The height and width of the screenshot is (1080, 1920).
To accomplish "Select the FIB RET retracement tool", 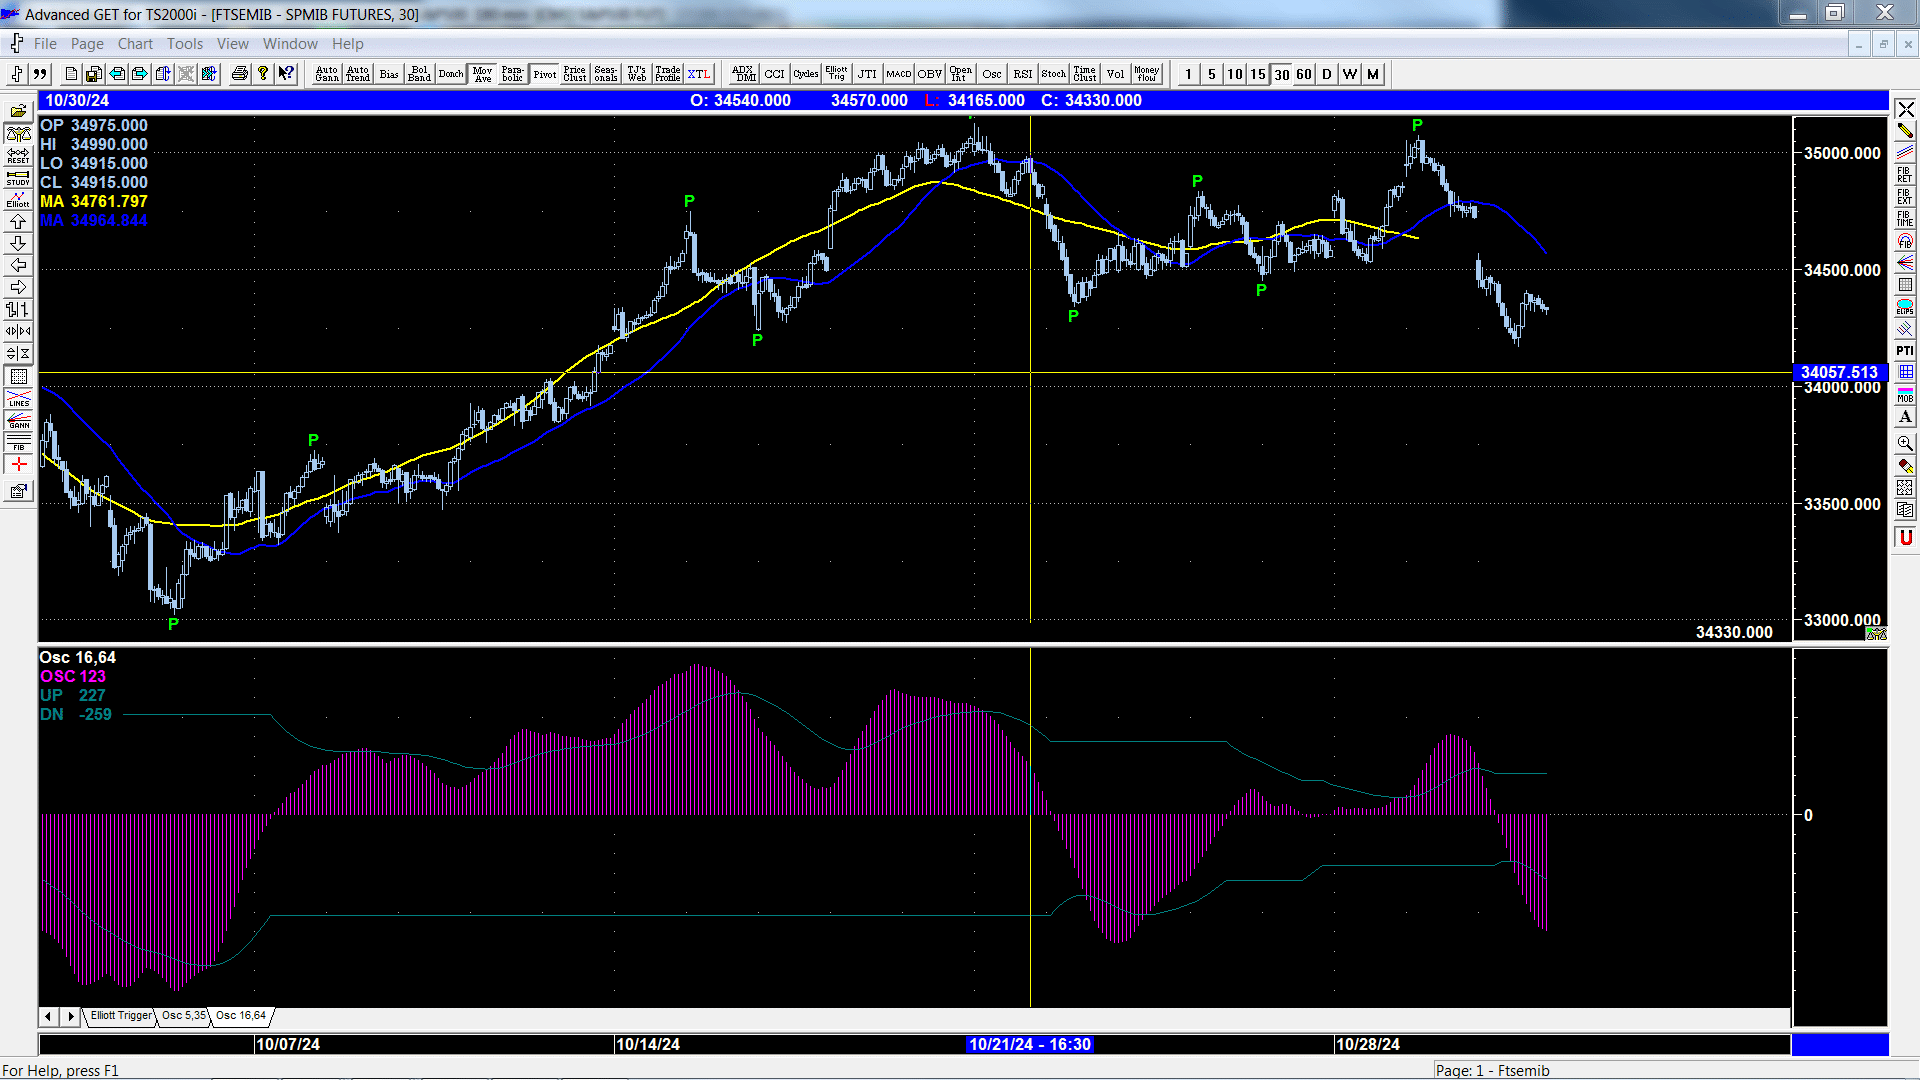I will [x=1905, y=174].
